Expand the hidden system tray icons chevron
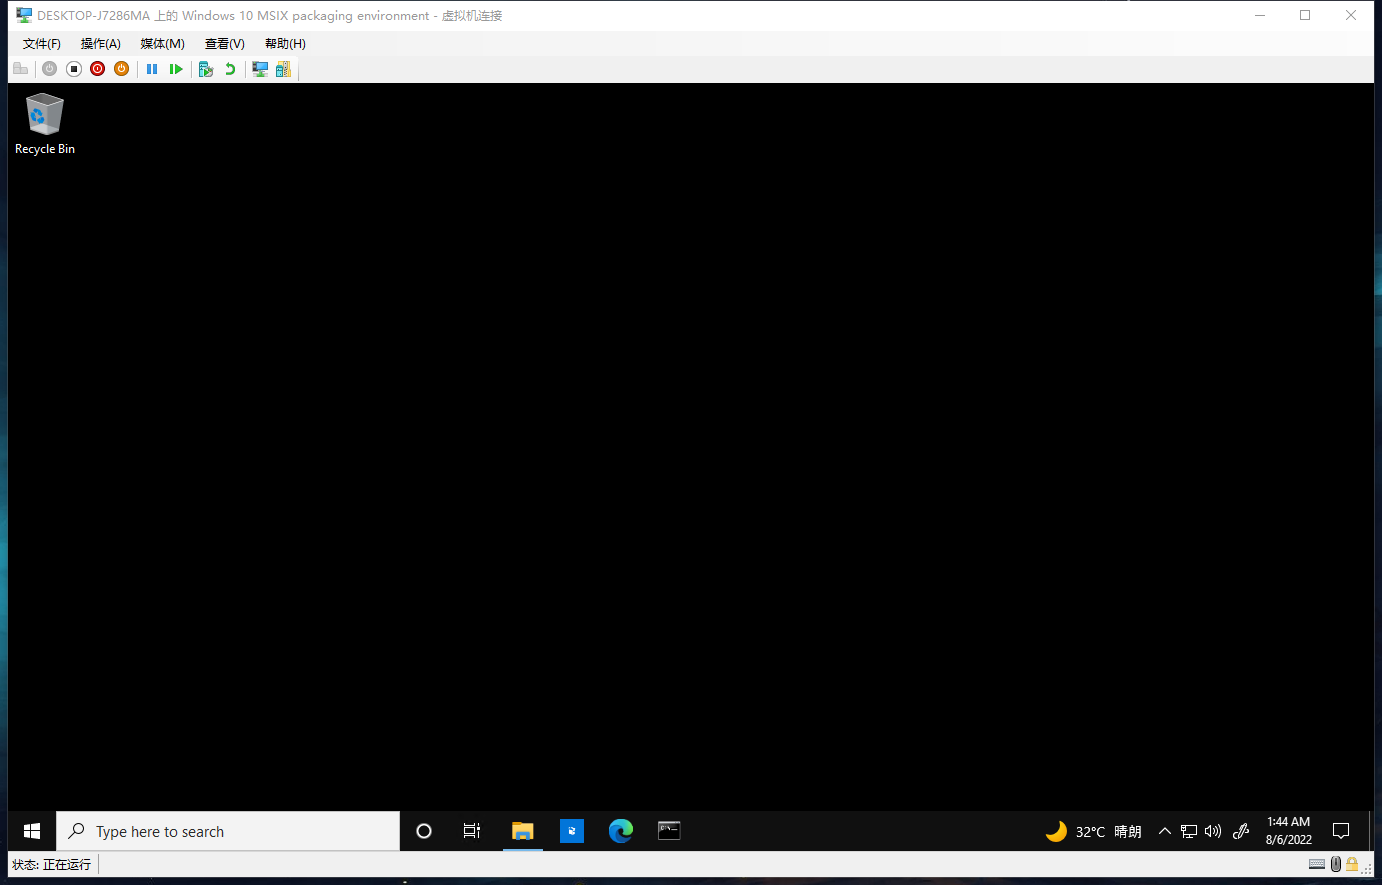The height and width of the screenshot is (885, 1382). click(x=1164, y=831)
